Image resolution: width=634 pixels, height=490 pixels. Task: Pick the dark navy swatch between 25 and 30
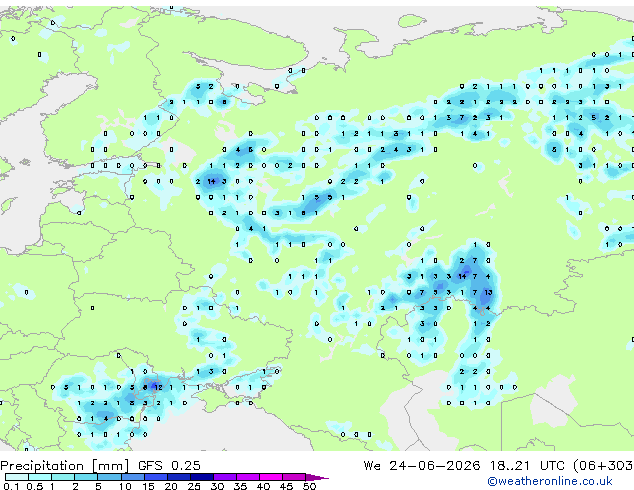201,477
